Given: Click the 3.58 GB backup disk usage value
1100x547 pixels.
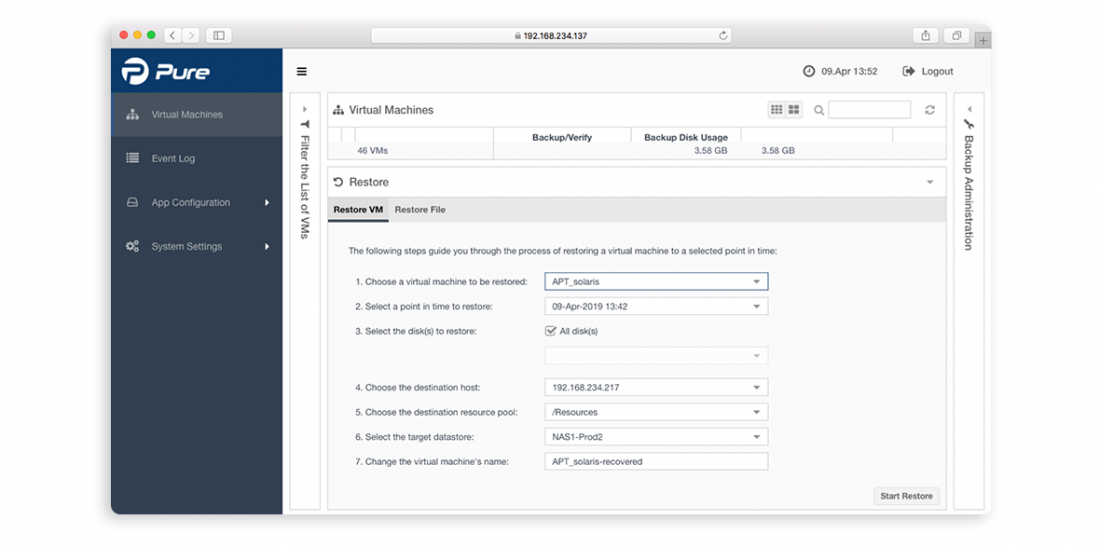Looking at the screenshot, I should click(x=711, y=151).
